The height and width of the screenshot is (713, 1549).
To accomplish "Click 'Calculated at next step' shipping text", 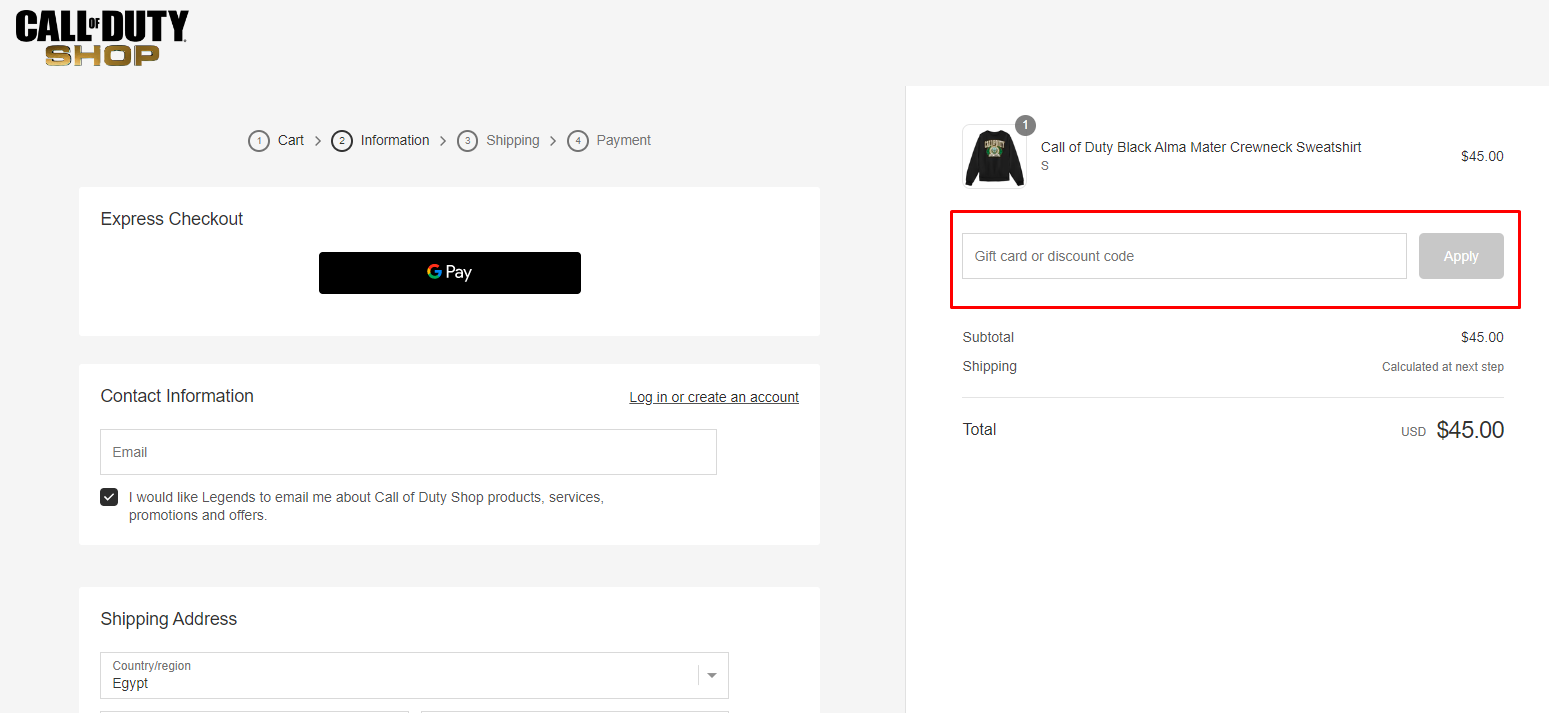I will (x=1443, y=367).
